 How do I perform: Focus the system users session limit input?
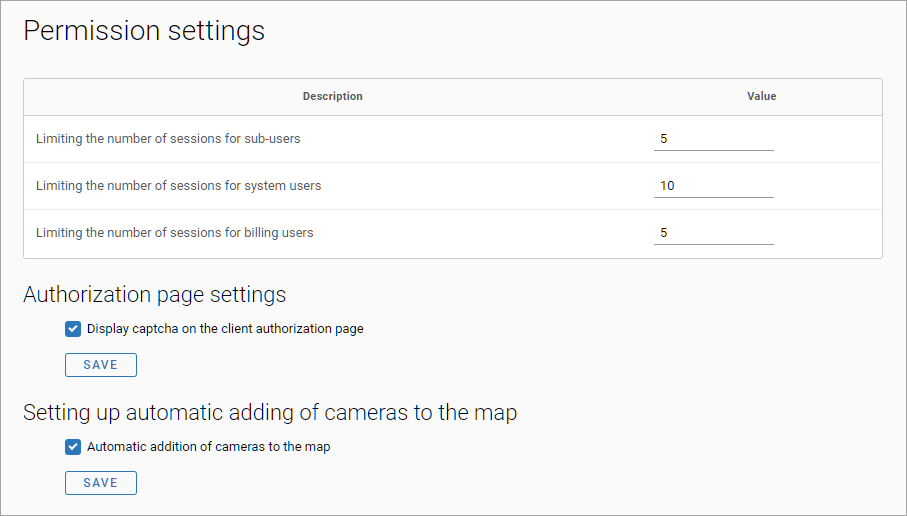coord(713,186)
